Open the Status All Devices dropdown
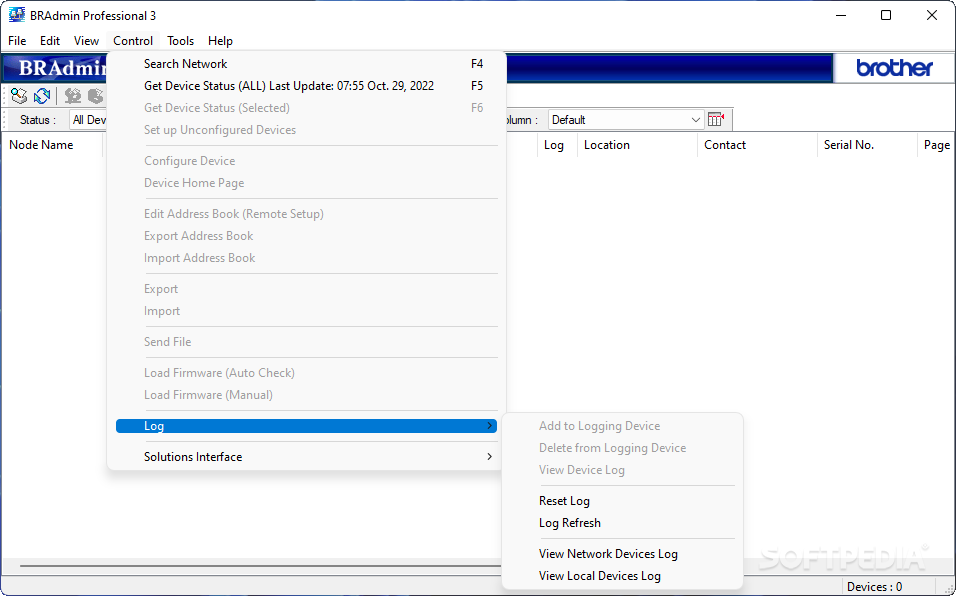 click(x=88, y=119)
